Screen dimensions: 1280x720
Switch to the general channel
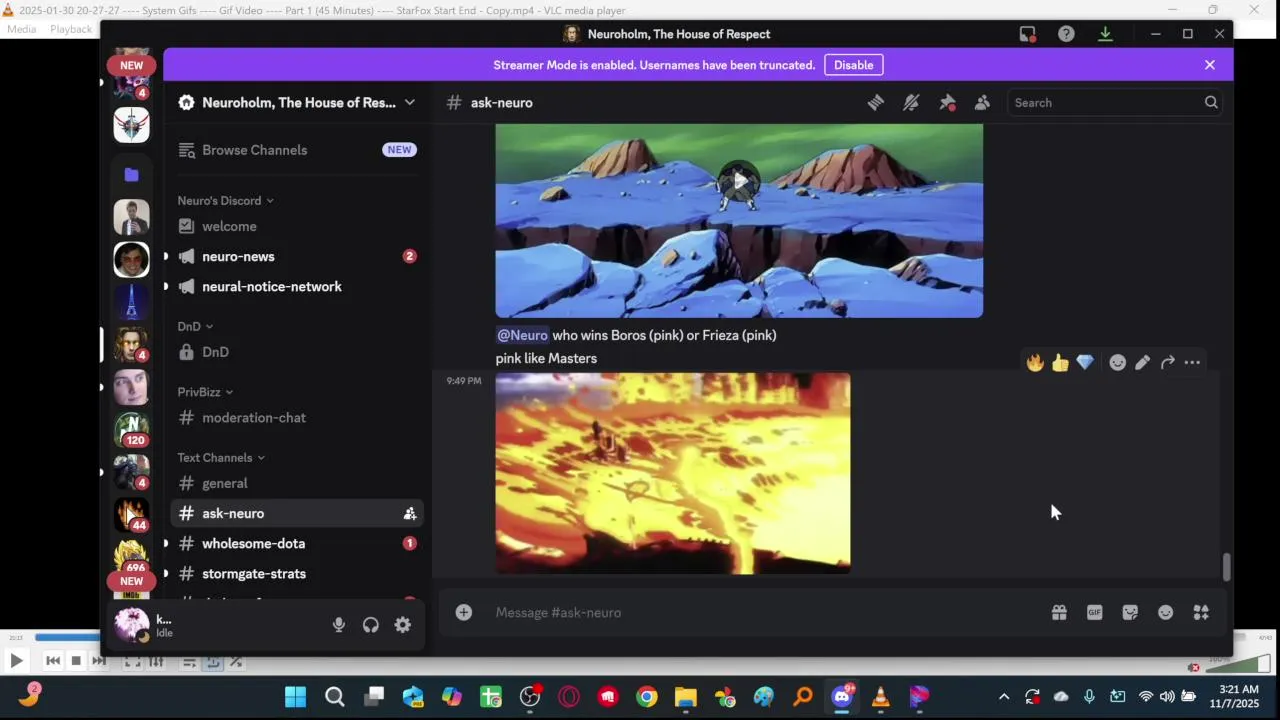pyautogui.click(x=297, y=483)
